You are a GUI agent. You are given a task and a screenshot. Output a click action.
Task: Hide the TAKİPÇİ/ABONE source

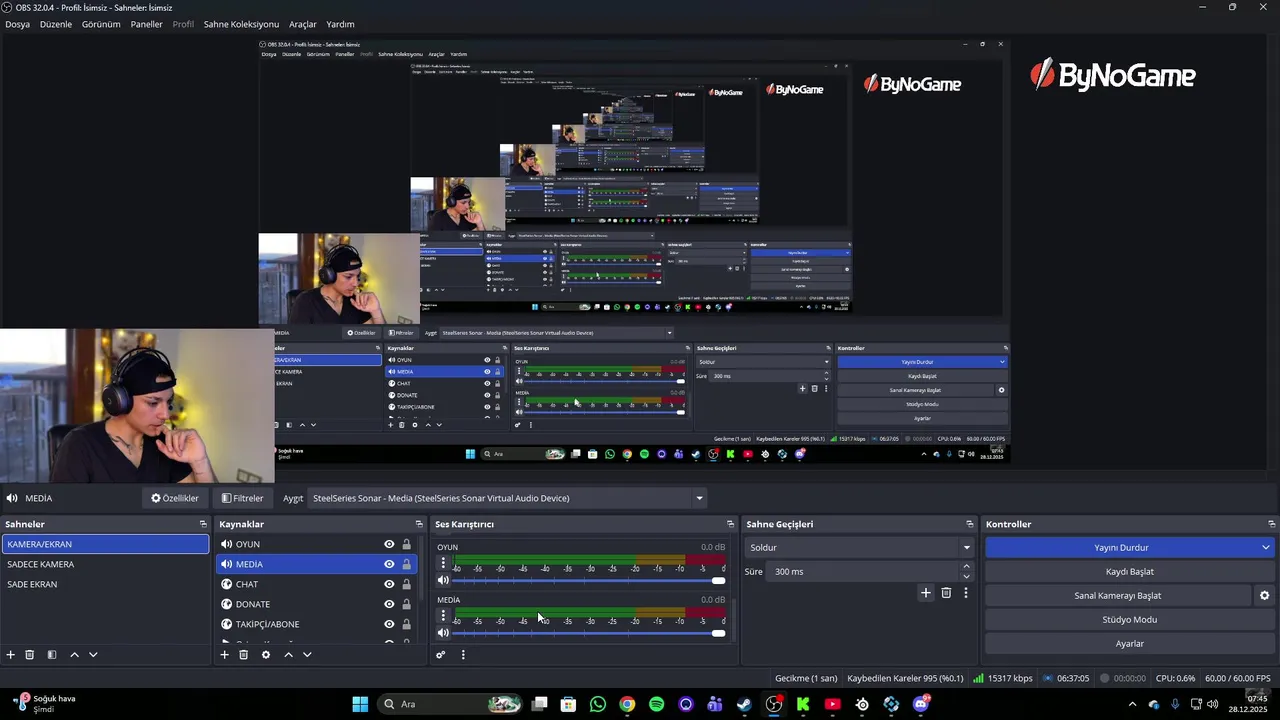pos(389,624)
